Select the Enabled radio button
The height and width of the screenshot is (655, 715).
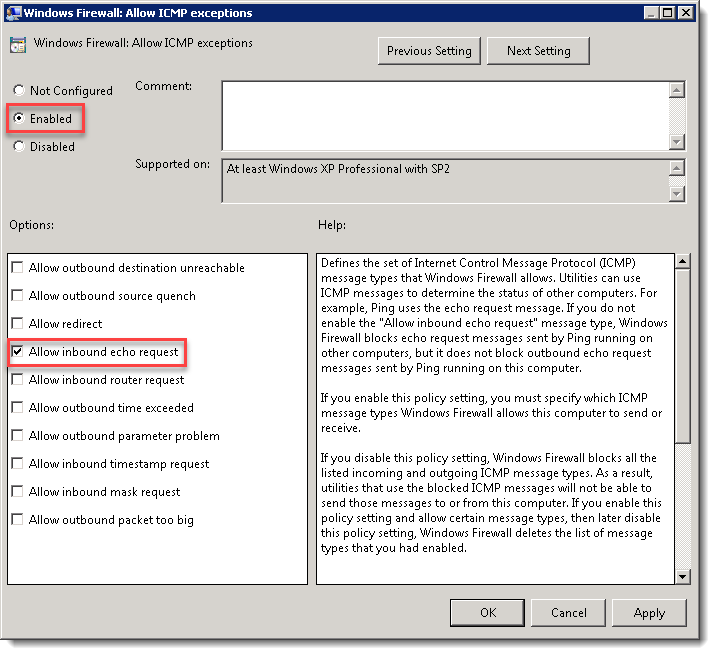(x=19, y=119)
